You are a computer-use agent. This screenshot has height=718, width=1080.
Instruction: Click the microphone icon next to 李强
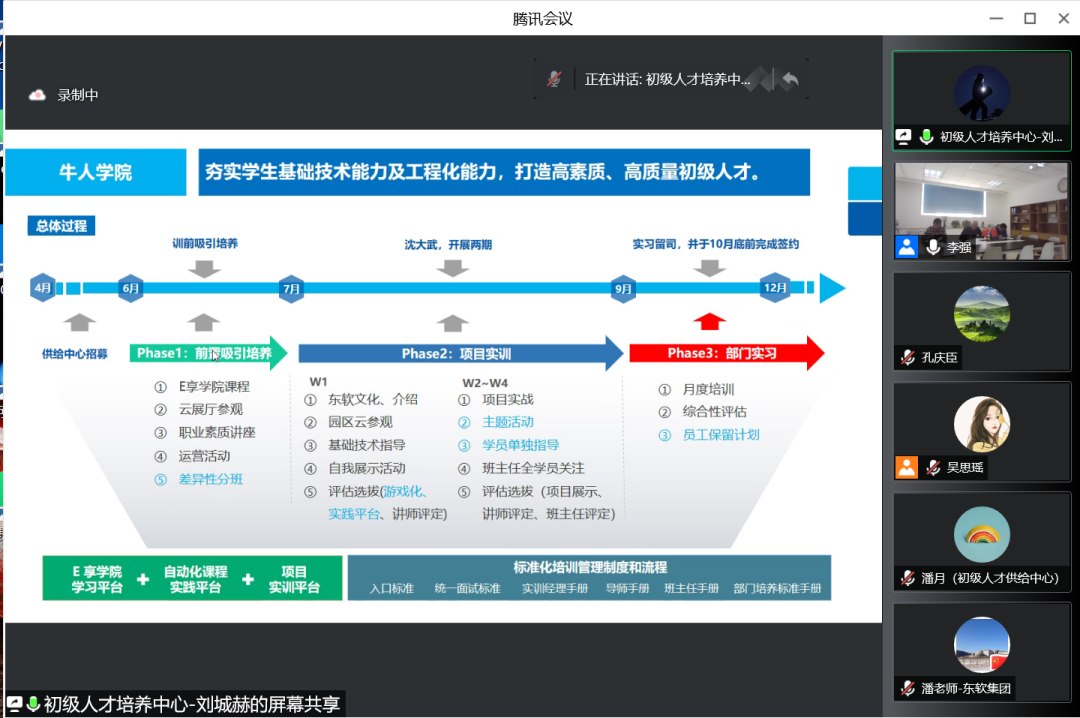(932, 247)
